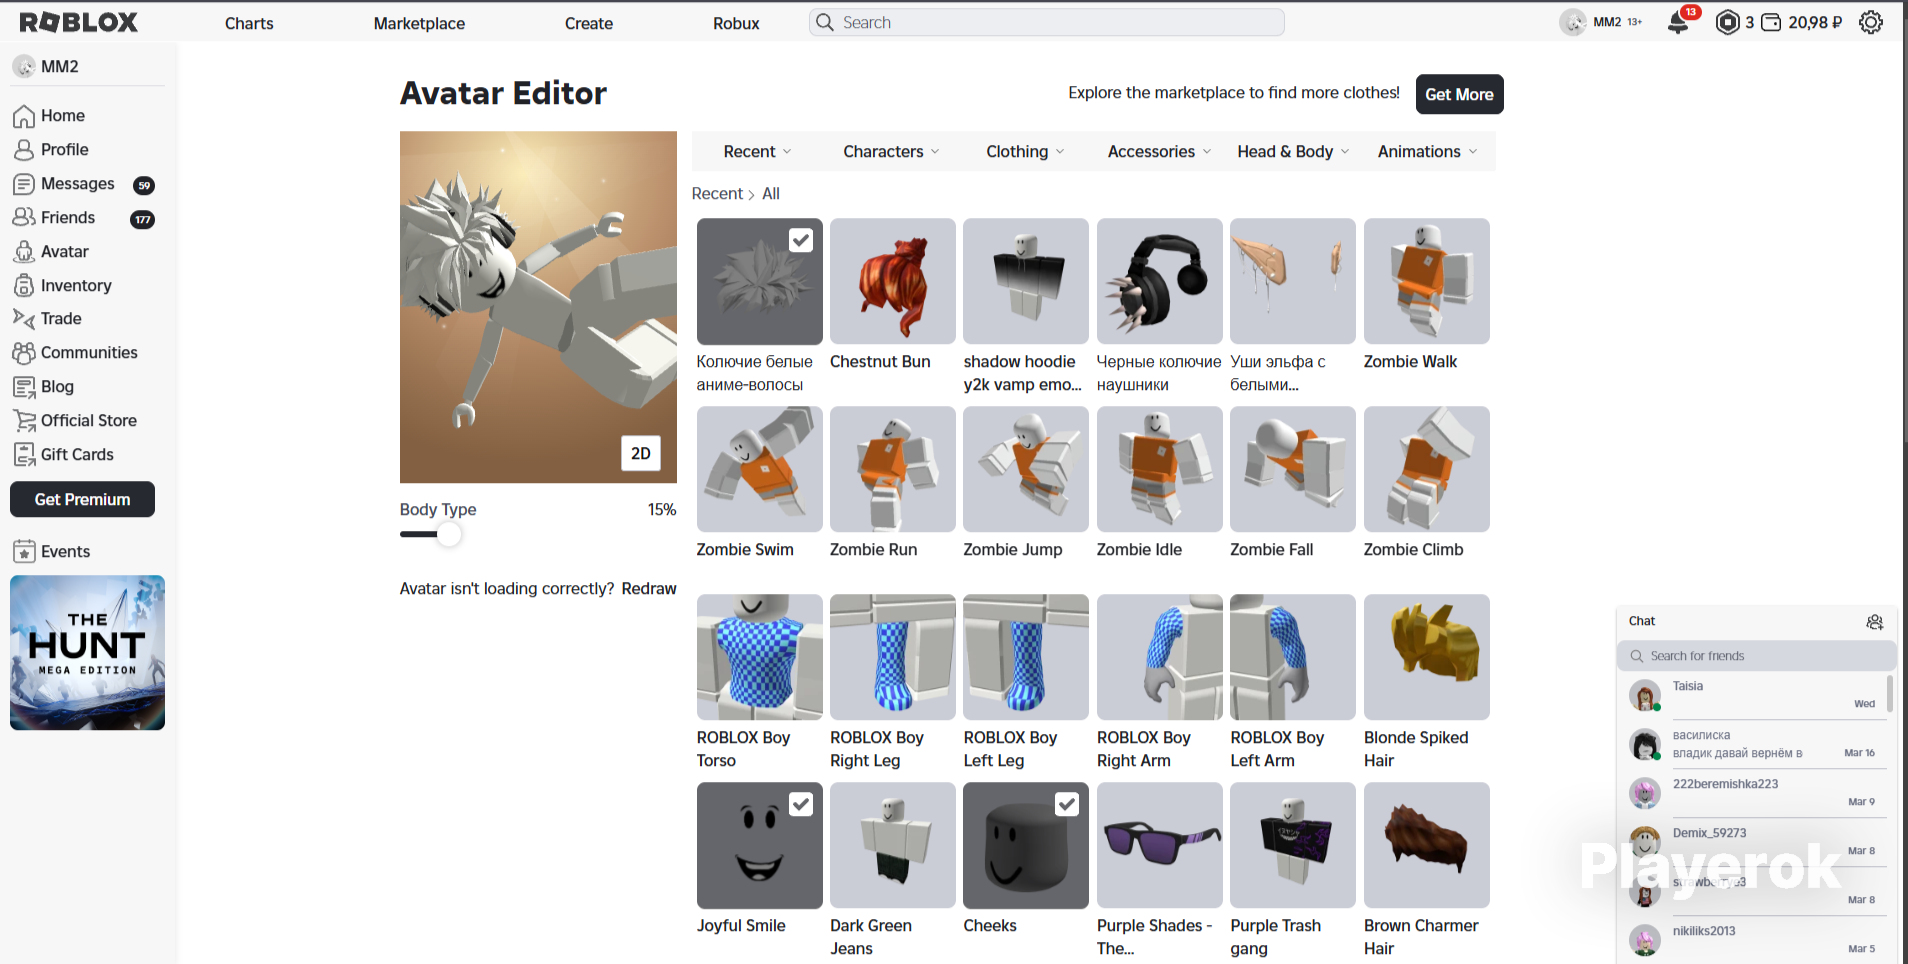Open the Marketplace tab
1908x964 pixels.
tap(419, 23)
